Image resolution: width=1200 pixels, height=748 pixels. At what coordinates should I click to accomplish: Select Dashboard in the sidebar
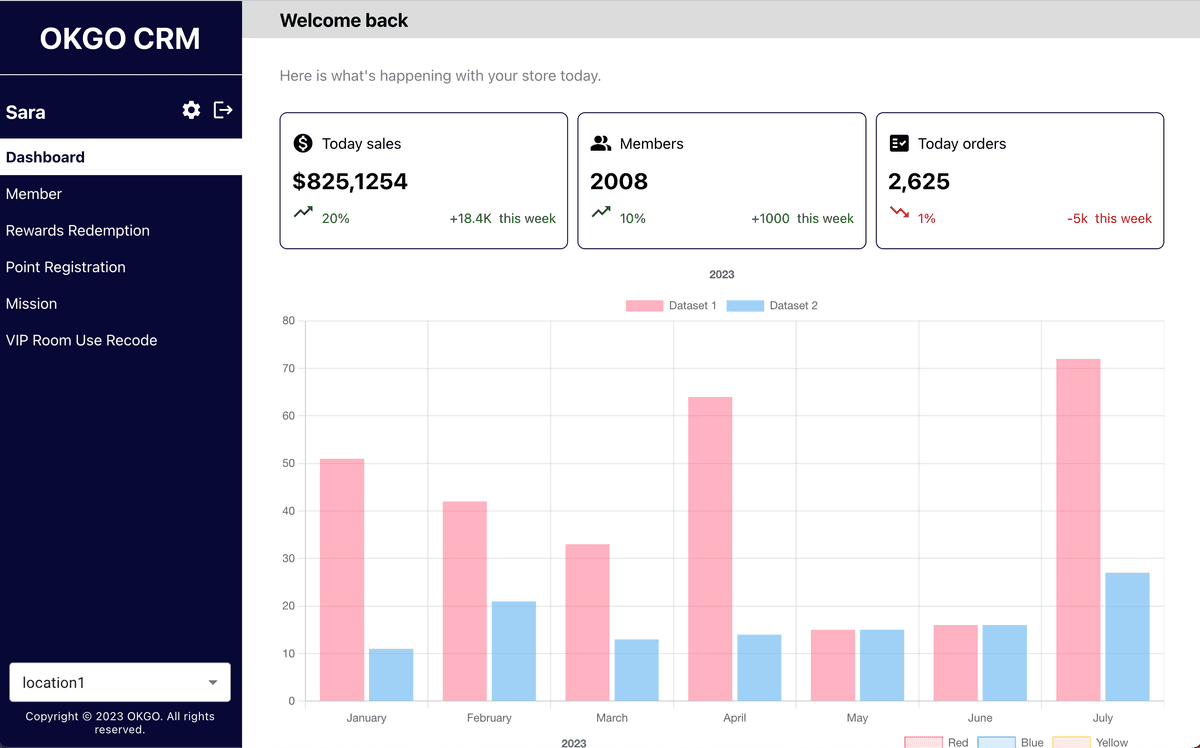[121, 157]
